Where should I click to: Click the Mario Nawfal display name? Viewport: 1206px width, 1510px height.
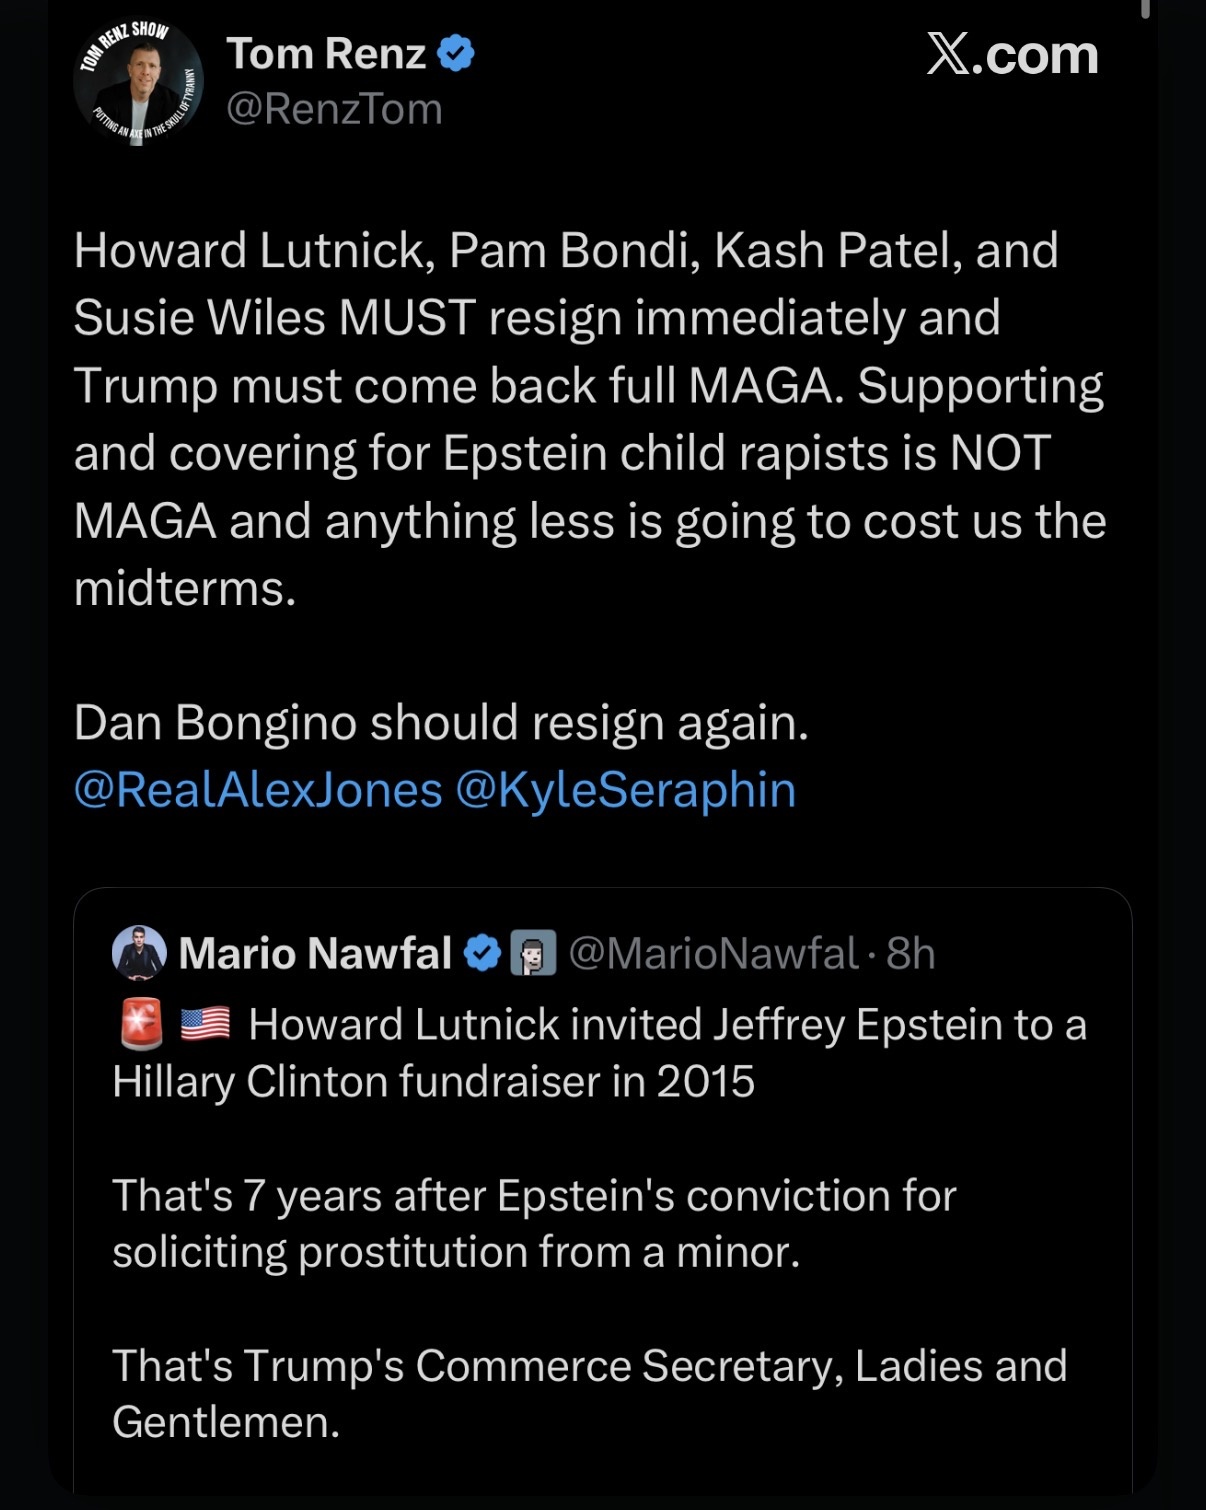coord(315,953)
